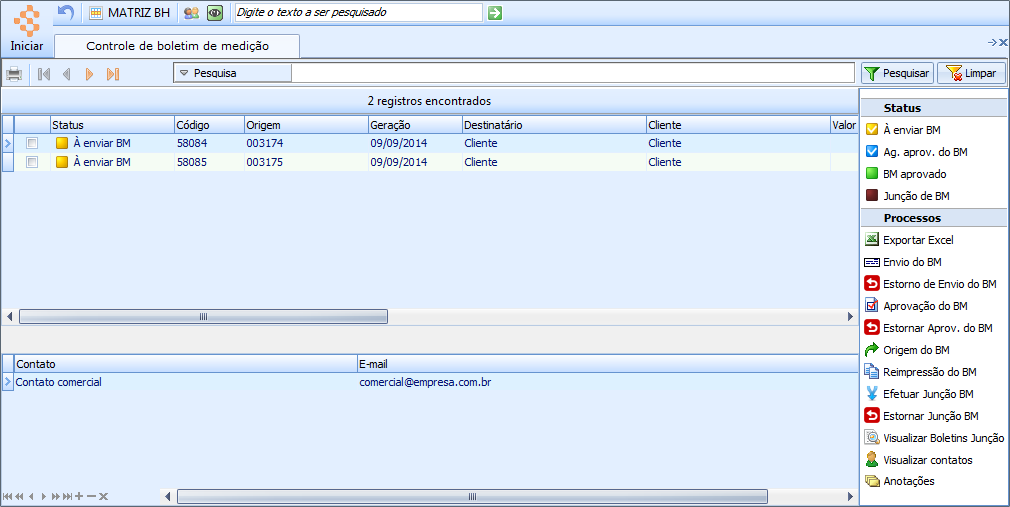Click 'Visualizar Boletins Junção'
Image resolution: width=1010 pixels, height=507 pixels.
pyautogui.click(x=934, y=438)
